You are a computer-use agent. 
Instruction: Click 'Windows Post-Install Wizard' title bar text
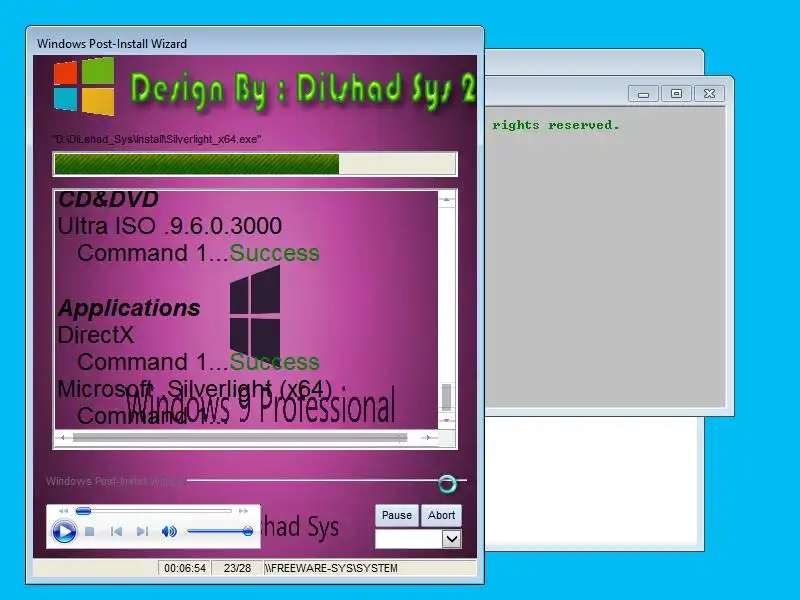coord(112,44)
